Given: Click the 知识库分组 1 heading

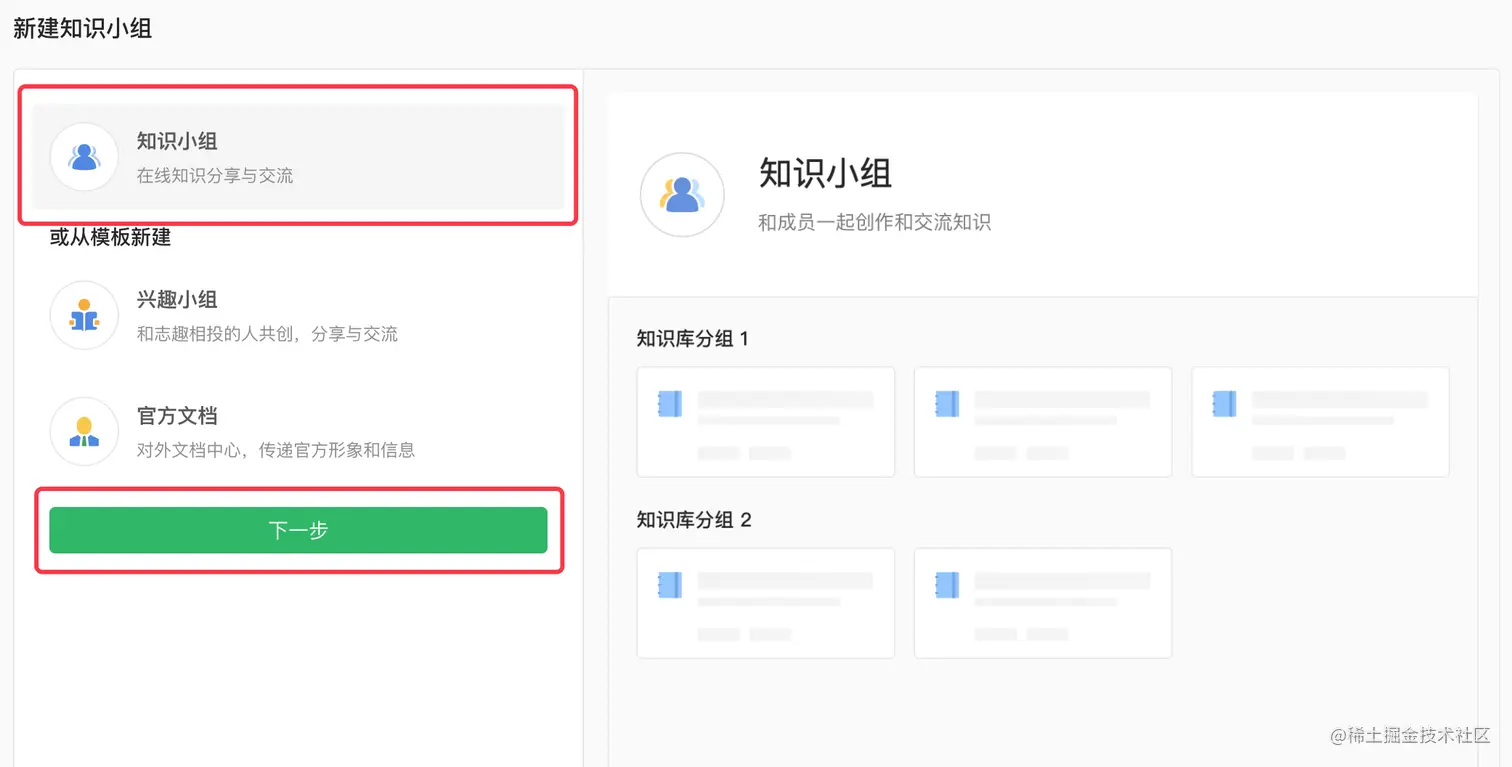Looking at the screenshot, I should (x=693, y=339).
